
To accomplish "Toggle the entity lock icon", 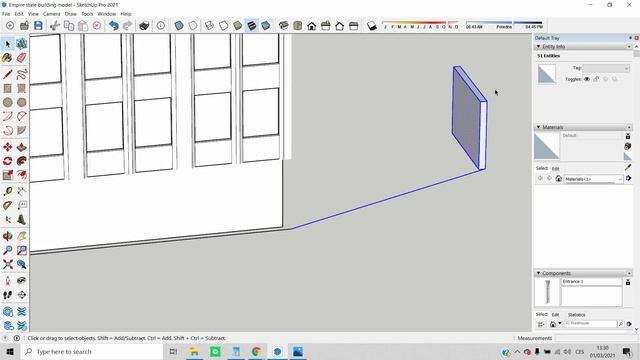I will coord(596,79).
